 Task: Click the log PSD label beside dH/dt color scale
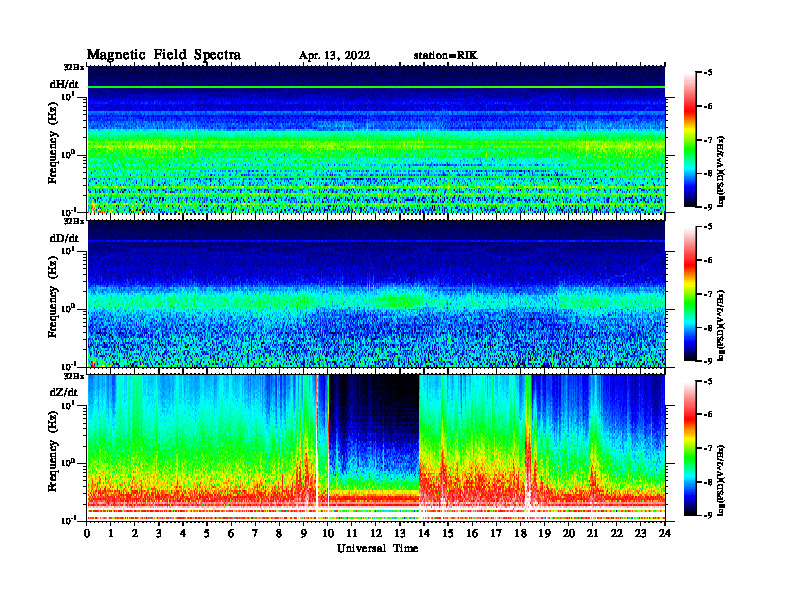click(721, 170)
